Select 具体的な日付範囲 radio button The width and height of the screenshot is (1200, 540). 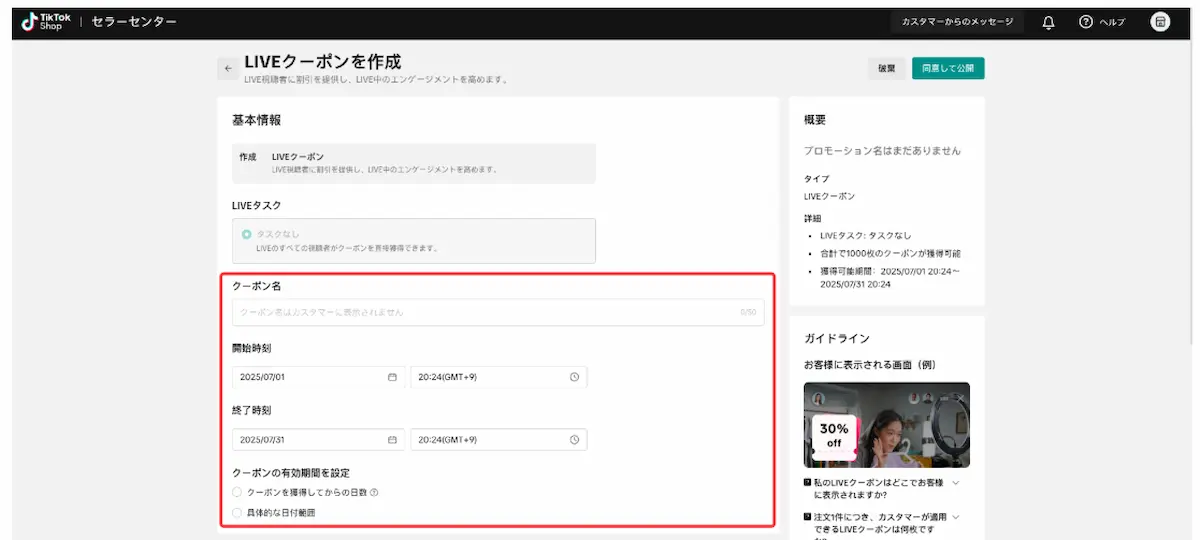237,512
